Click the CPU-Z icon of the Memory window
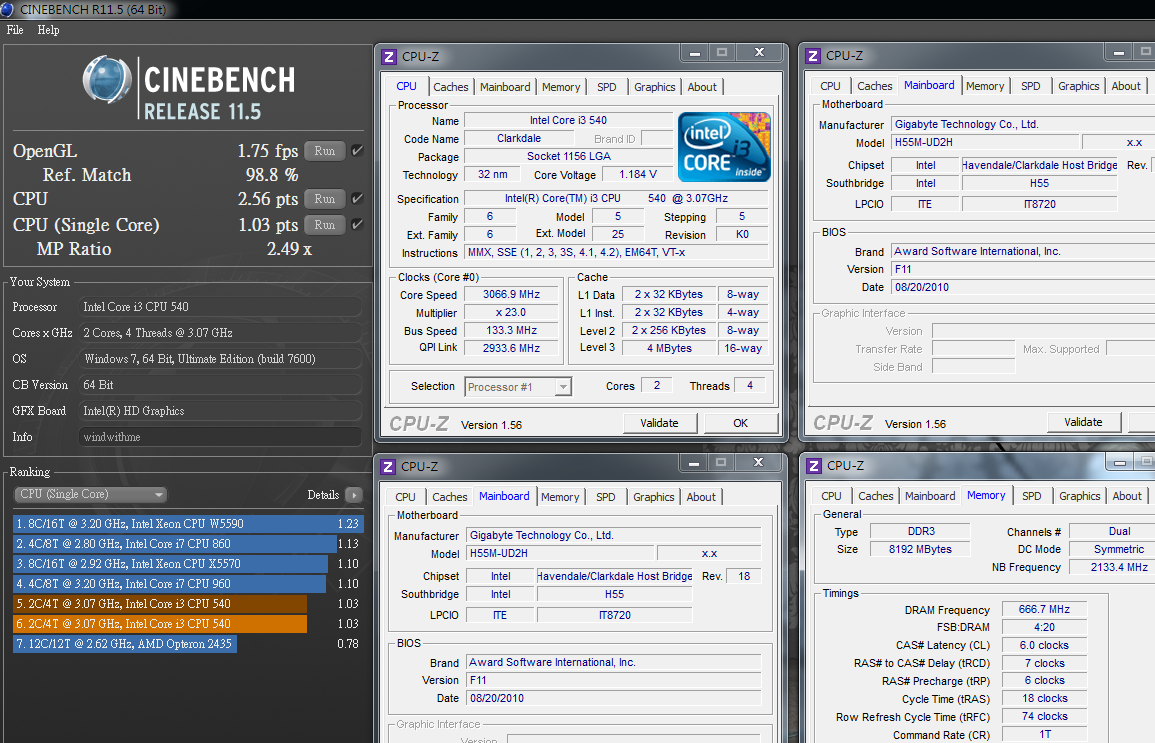 click(x=814, y=466)
